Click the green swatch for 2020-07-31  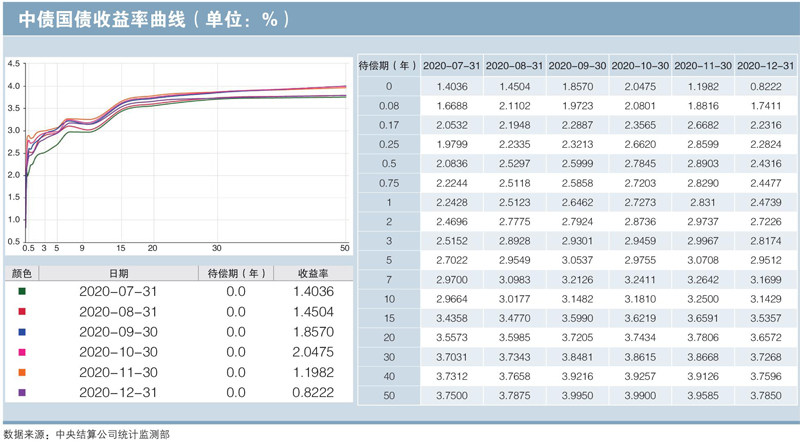click(x=23, y=291)
